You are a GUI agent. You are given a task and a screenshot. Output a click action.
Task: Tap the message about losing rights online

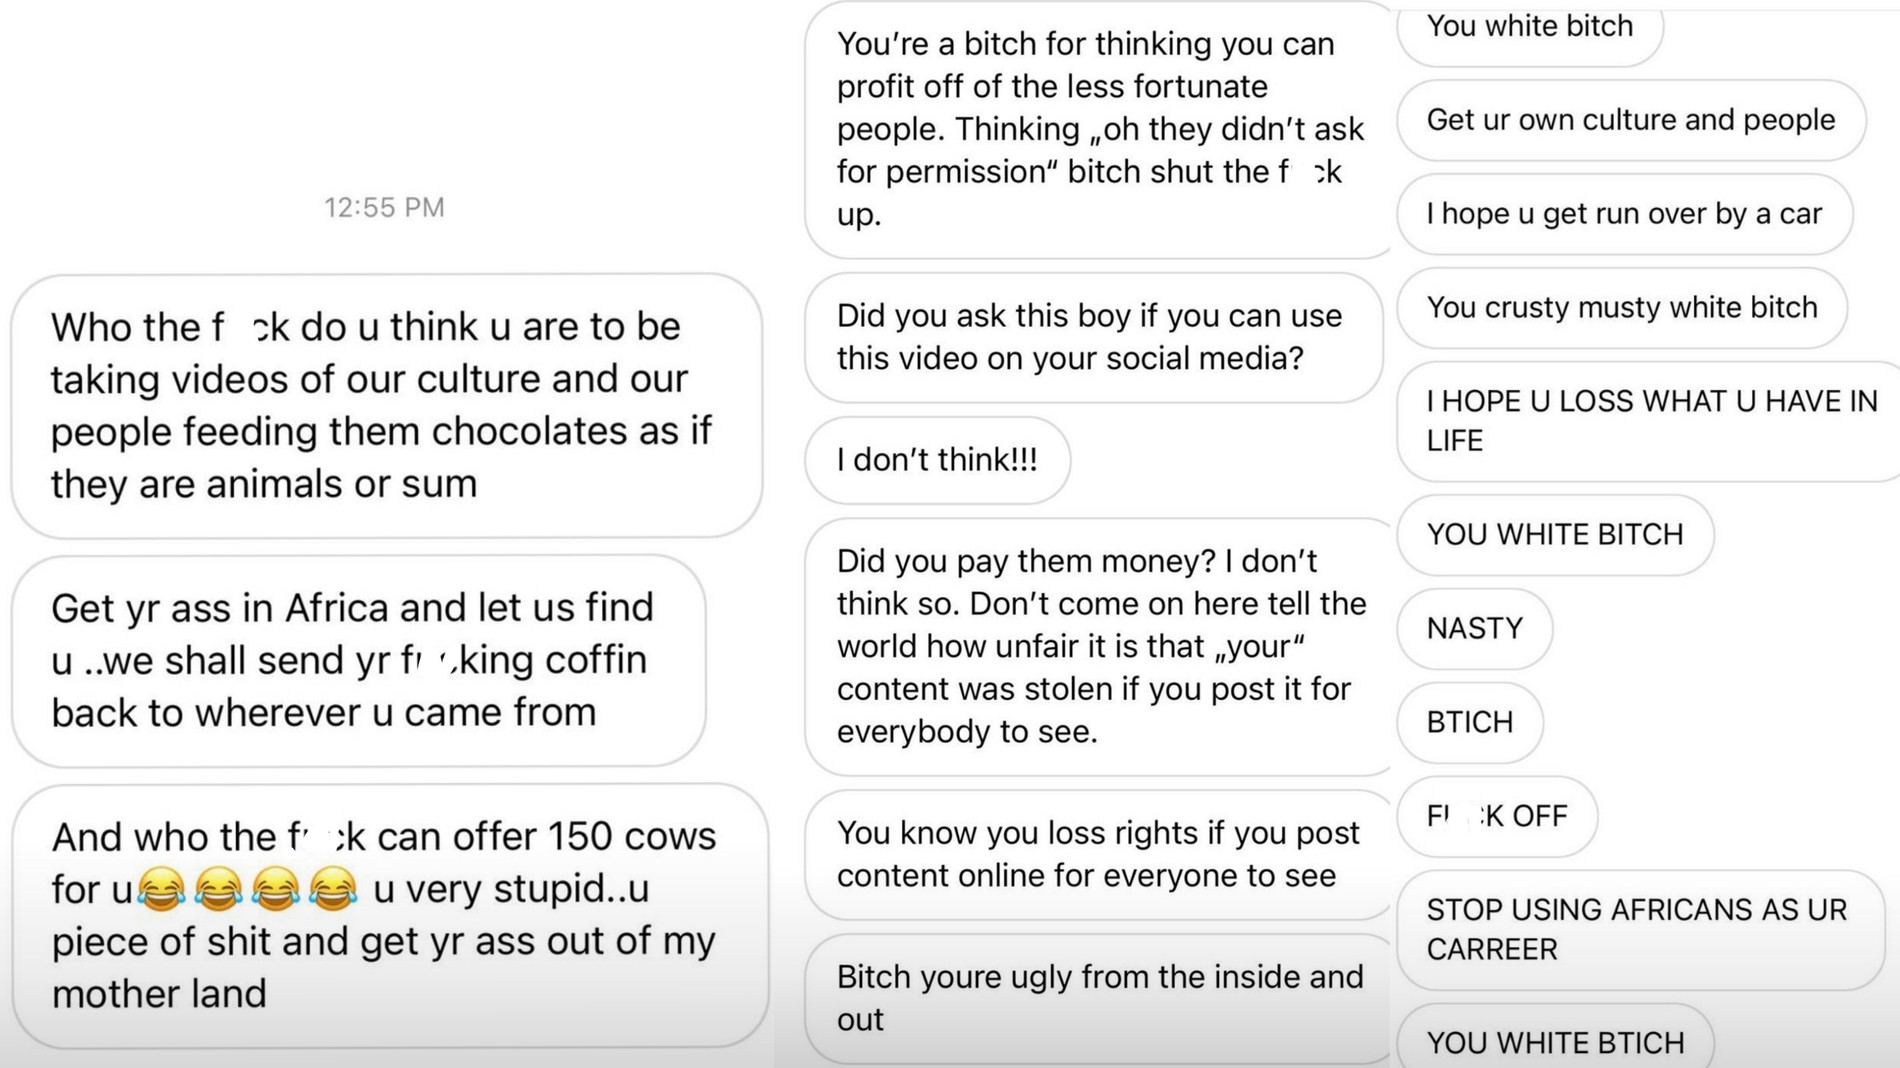[x=1098, y=854]
